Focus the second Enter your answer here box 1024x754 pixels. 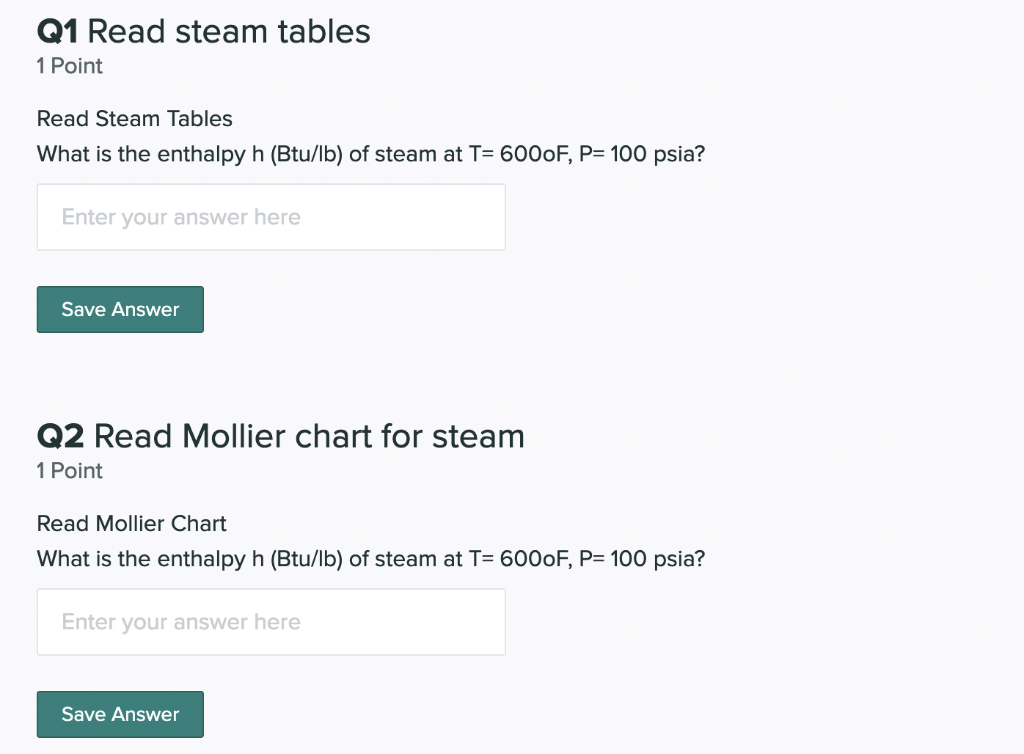tap(270, 621)
